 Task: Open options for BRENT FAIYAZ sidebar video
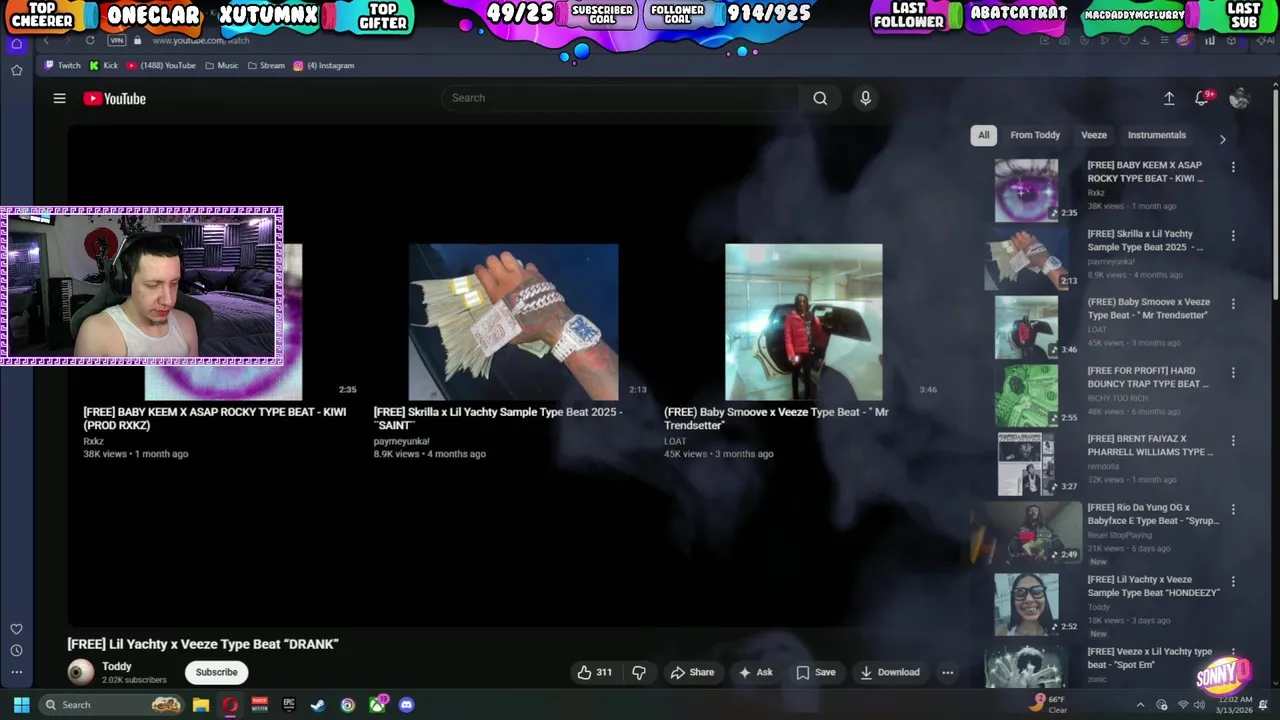pyautogui.click(x=1233, y=441)
